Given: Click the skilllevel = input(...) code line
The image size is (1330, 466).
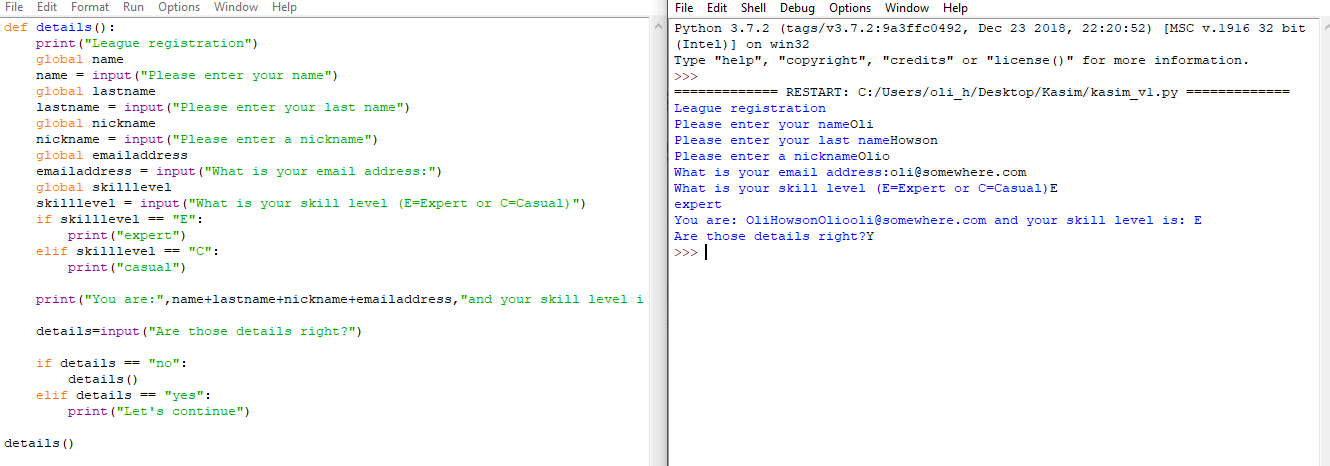Looking at the screenshot, I should click(x=311, y=204).
